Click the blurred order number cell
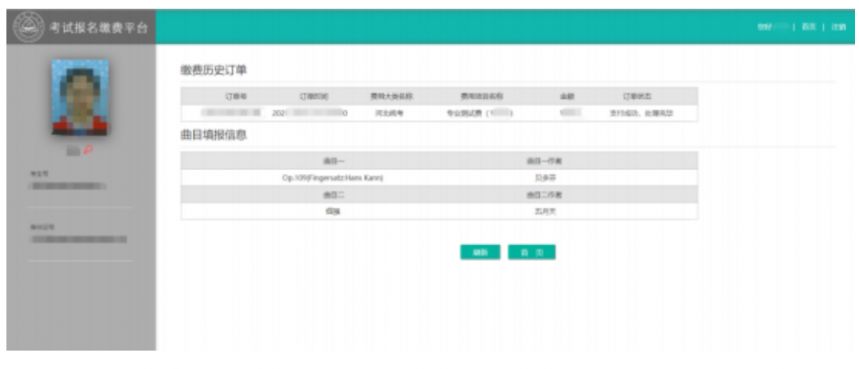 click(x=230, y=113)
